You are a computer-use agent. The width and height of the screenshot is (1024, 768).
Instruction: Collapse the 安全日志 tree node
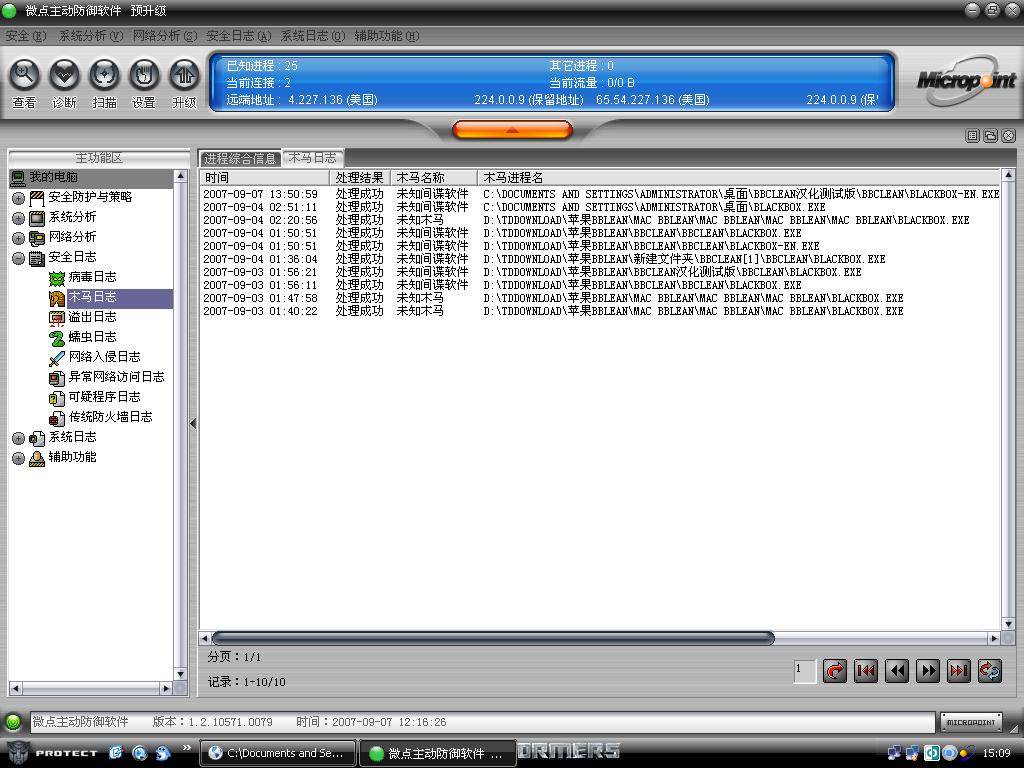[x=18, y=258]
